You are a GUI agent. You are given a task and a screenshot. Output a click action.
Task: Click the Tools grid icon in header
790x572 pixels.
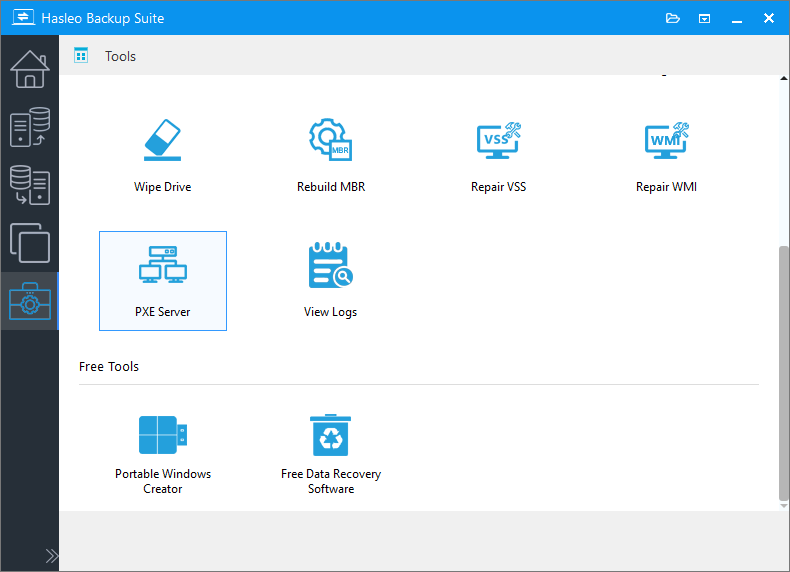point(81,55)
